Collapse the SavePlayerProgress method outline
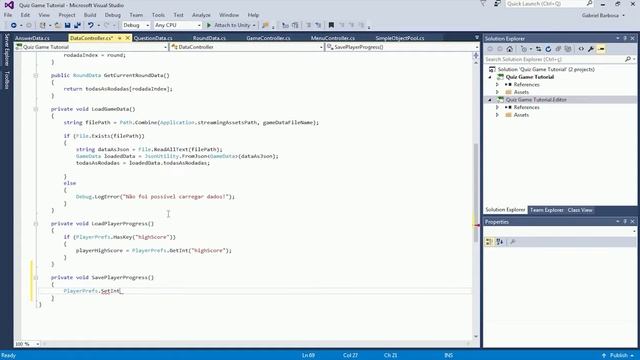Image resolution: width=640 pixels, height=360 pixels. 36,278
